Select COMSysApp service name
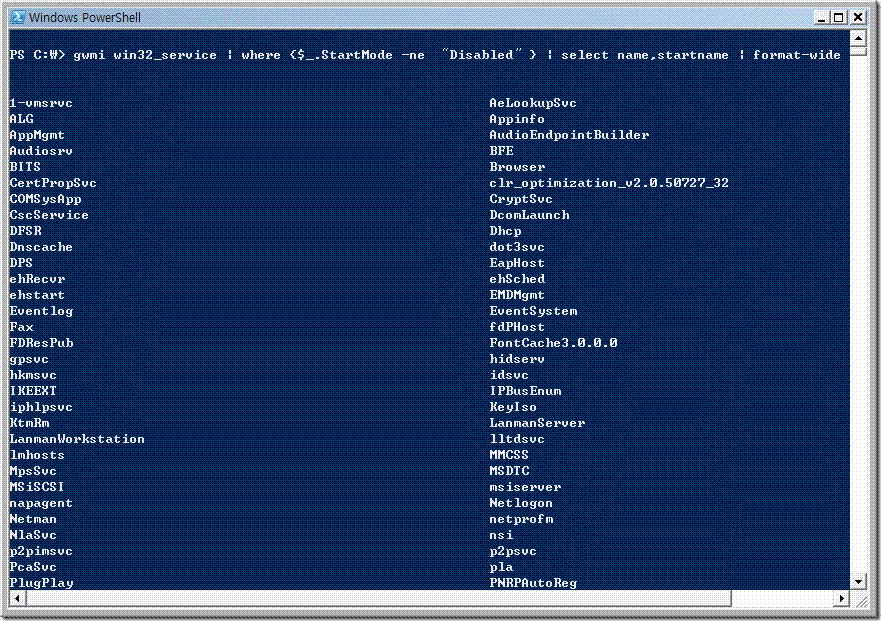Viewport: 881px width, 621px height. pos(46,199)
